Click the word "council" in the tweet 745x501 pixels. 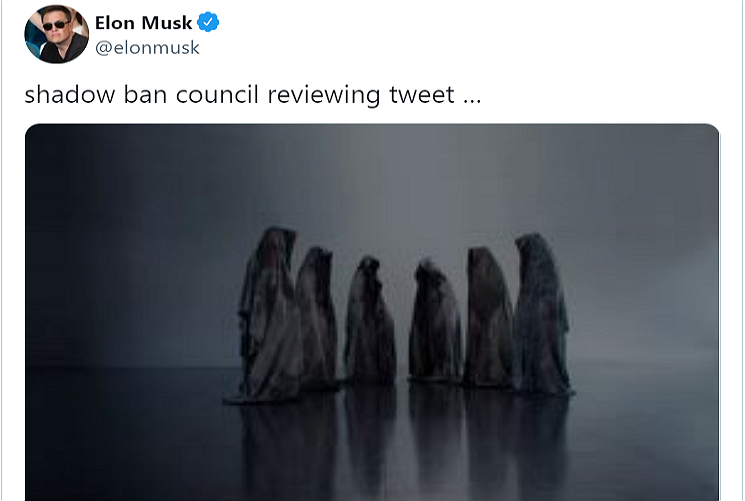coord(217,94)
